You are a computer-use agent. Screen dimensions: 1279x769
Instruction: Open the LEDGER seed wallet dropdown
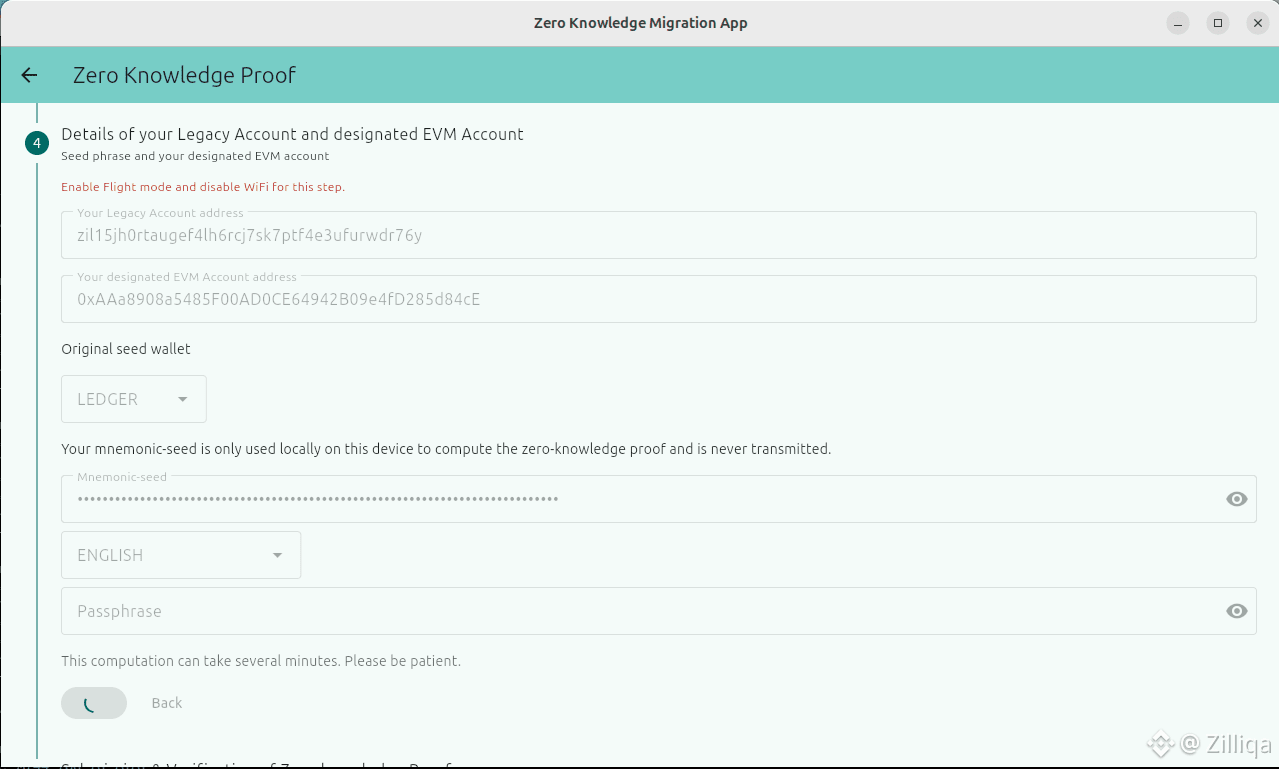(134, 399)
